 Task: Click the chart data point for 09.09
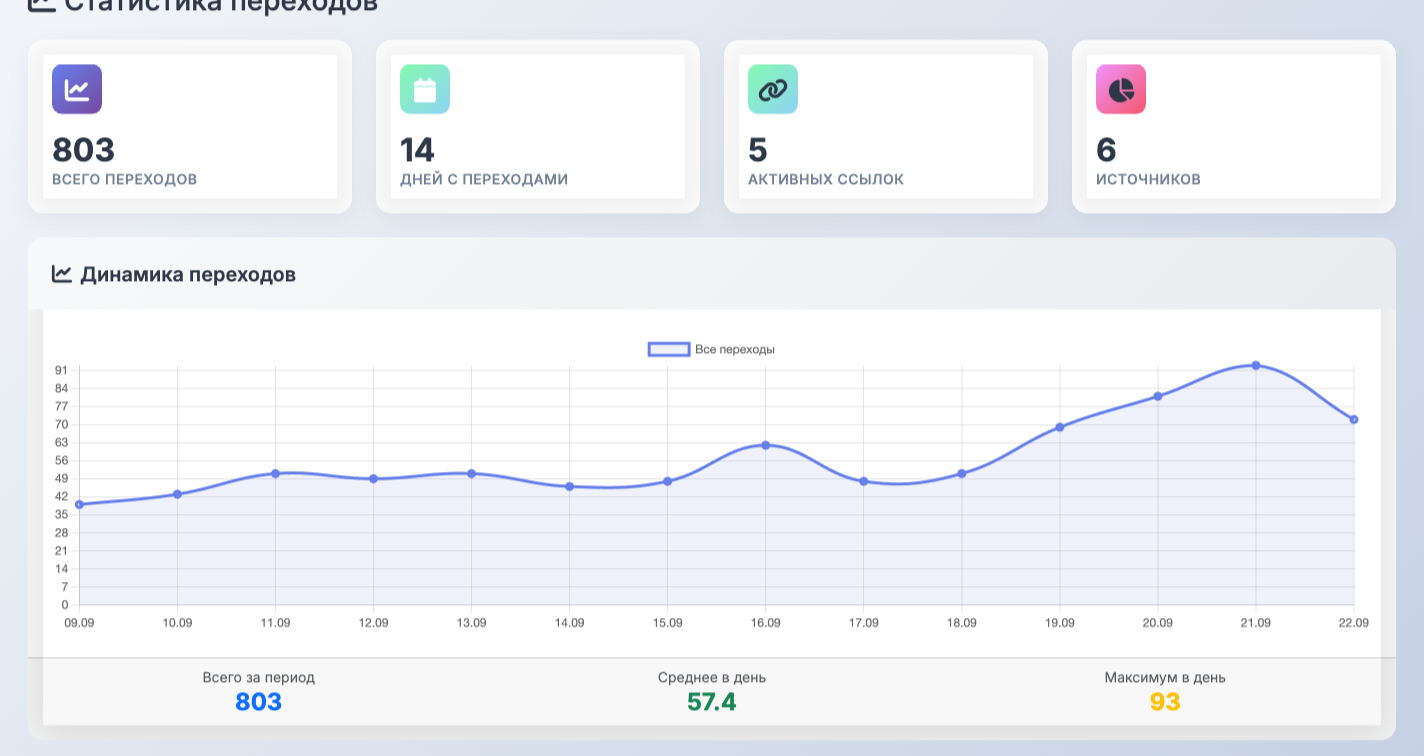pyautogui.click(x=79, y=504)
